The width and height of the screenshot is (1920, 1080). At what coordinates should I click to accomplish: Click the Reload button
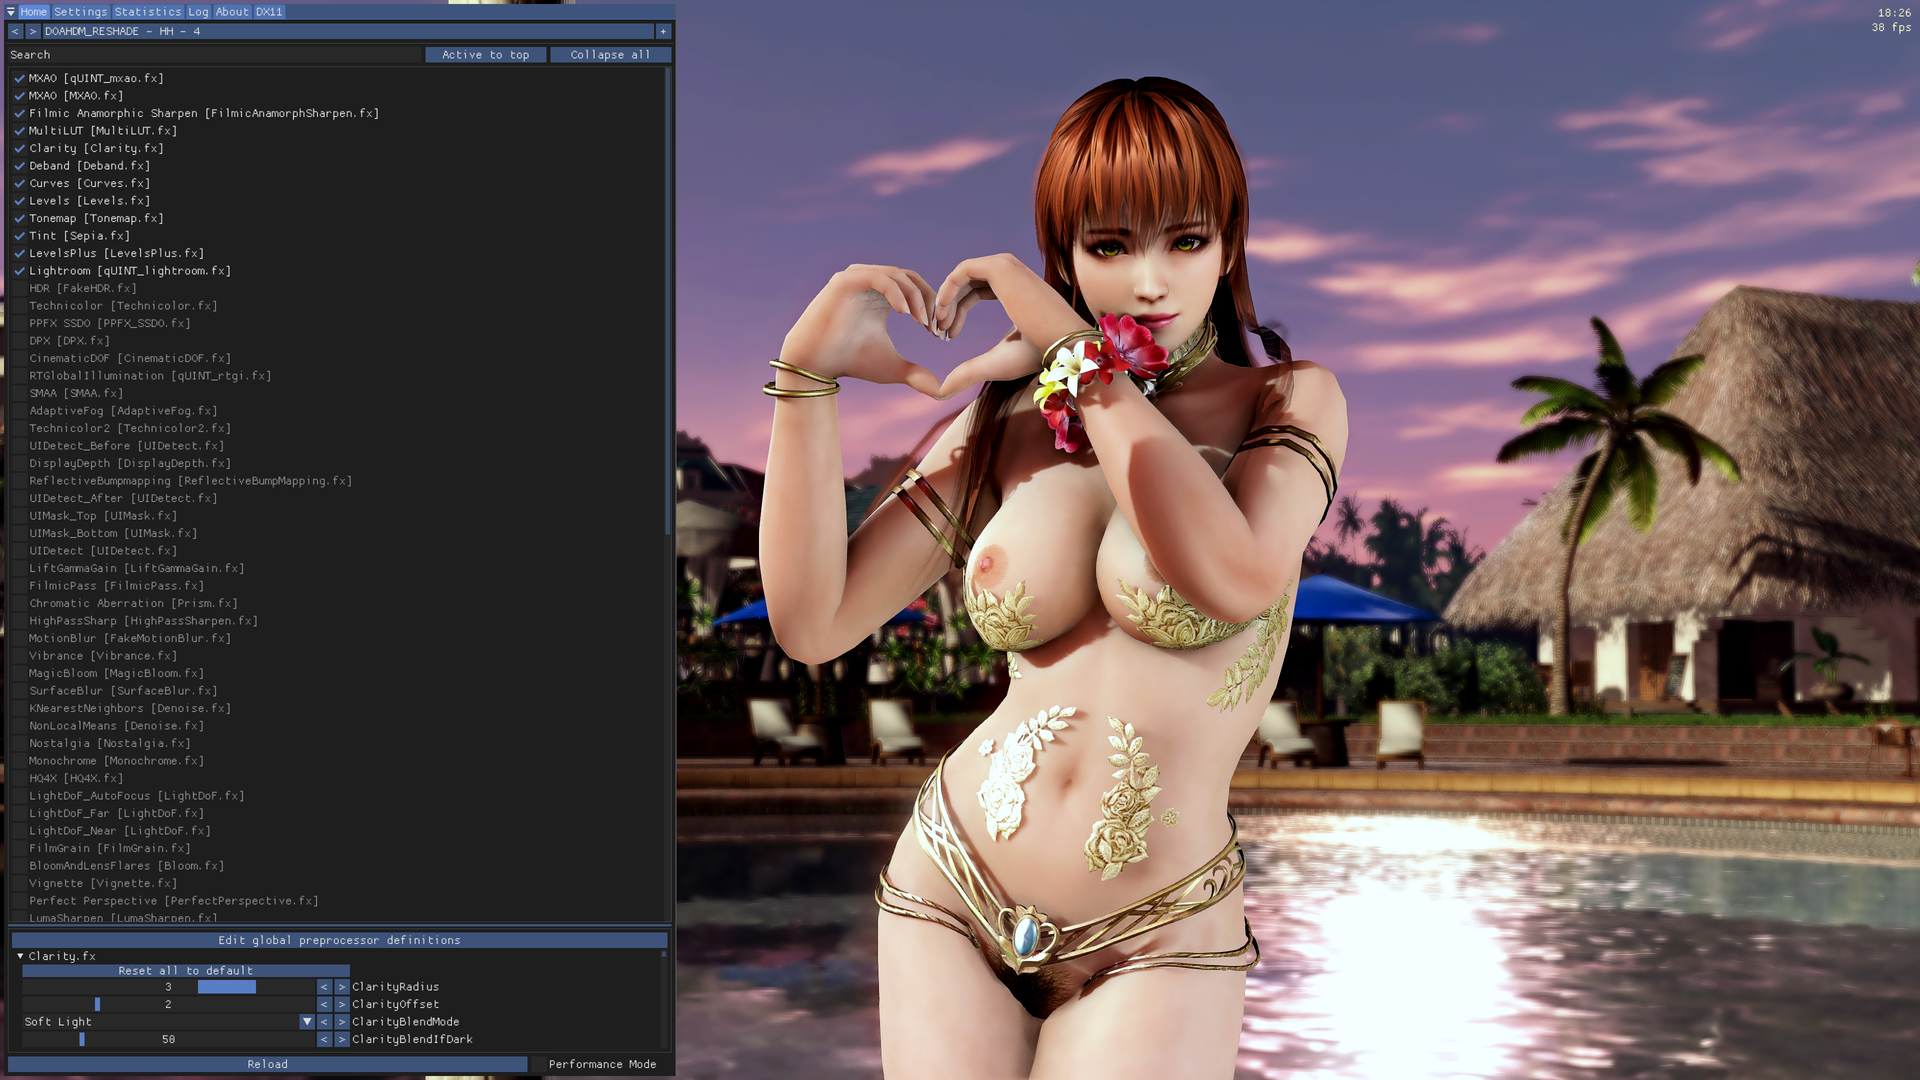[x=267, y=1064]
